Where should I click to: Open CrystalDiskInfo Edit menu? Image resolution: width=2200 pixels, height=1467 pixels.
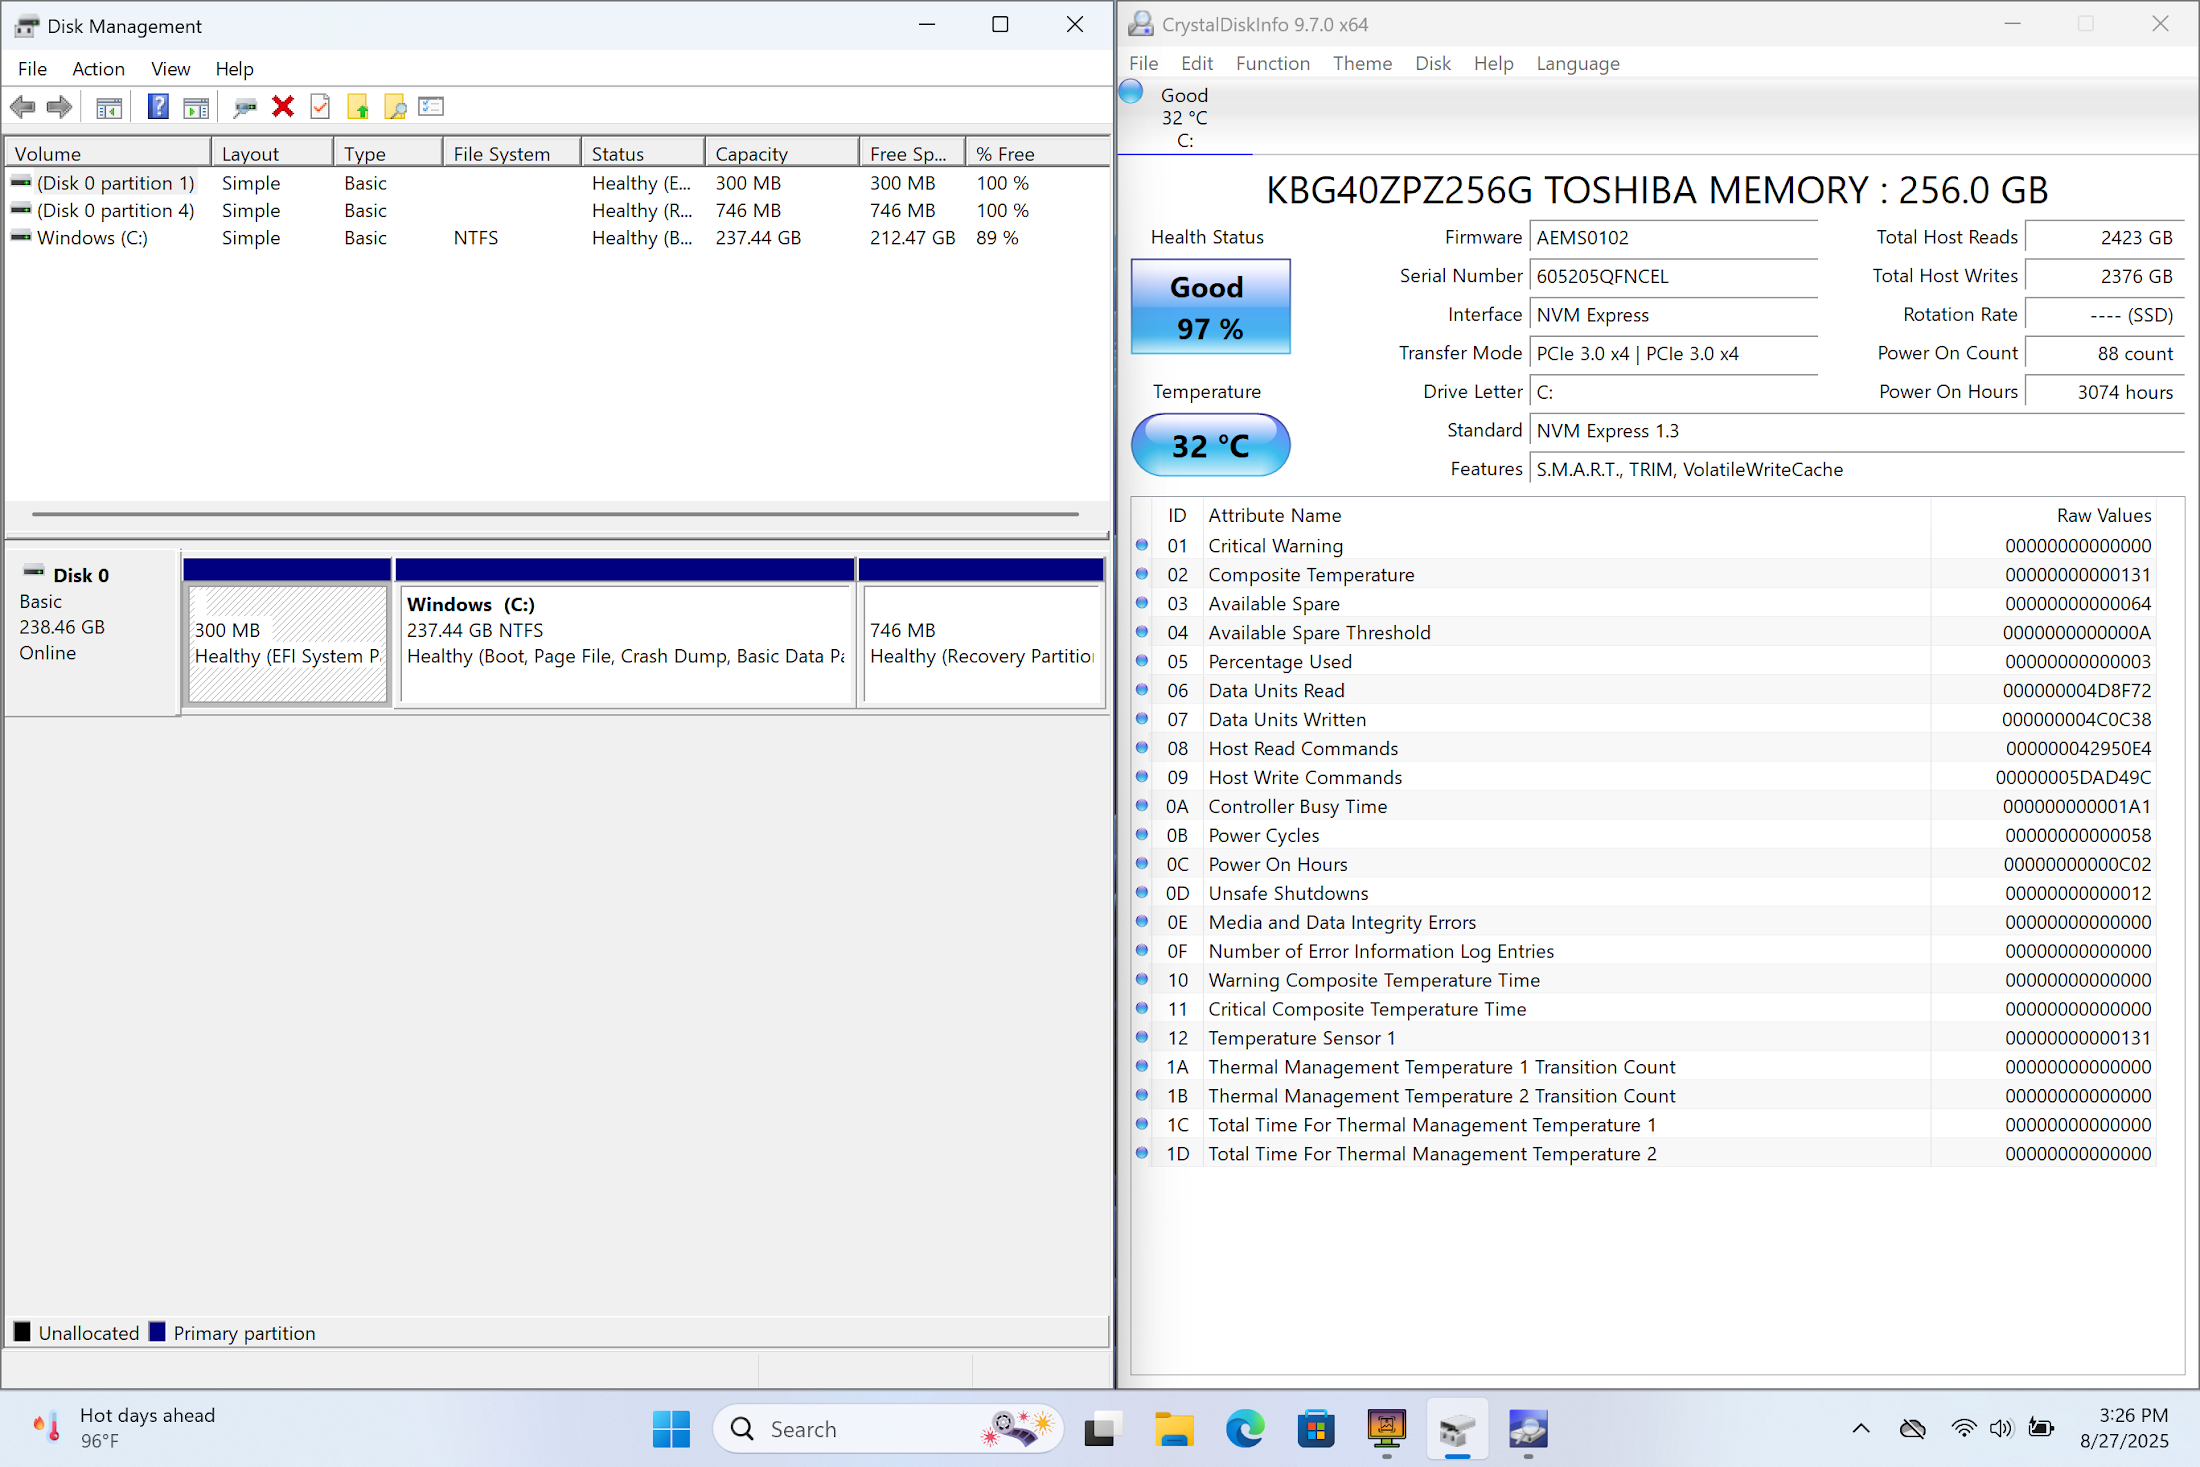coord(1196,63)
